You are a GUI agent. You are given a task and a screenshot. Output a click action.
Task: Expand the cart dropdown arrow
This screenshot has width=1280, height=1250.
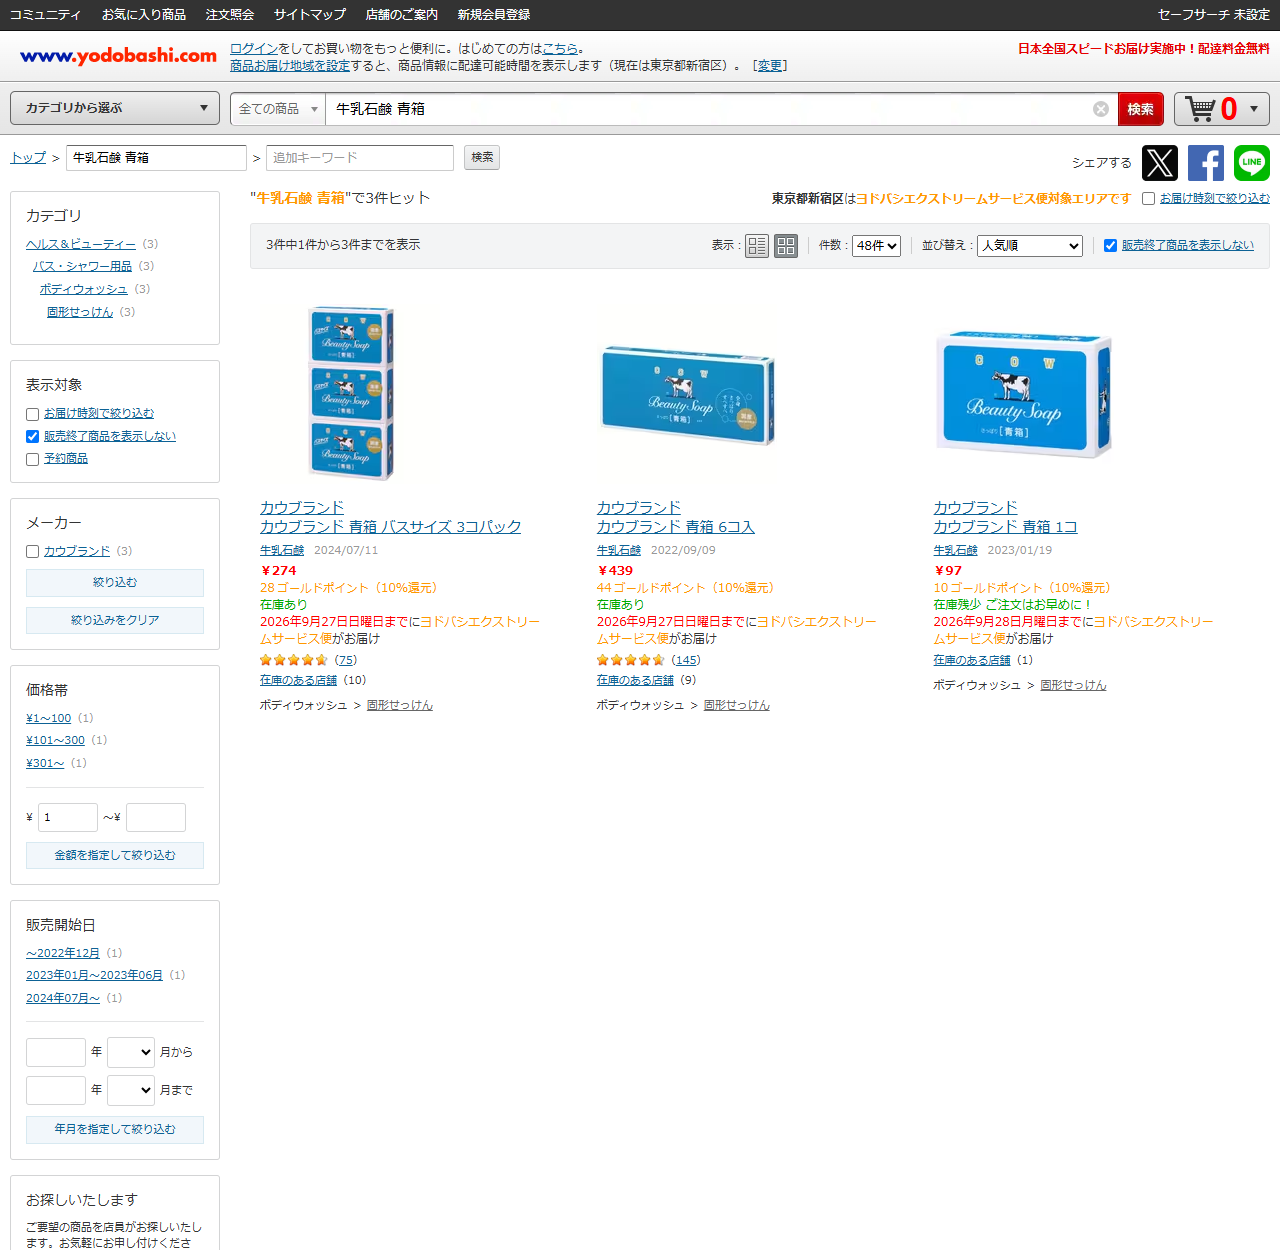[x=1254, y=108]
